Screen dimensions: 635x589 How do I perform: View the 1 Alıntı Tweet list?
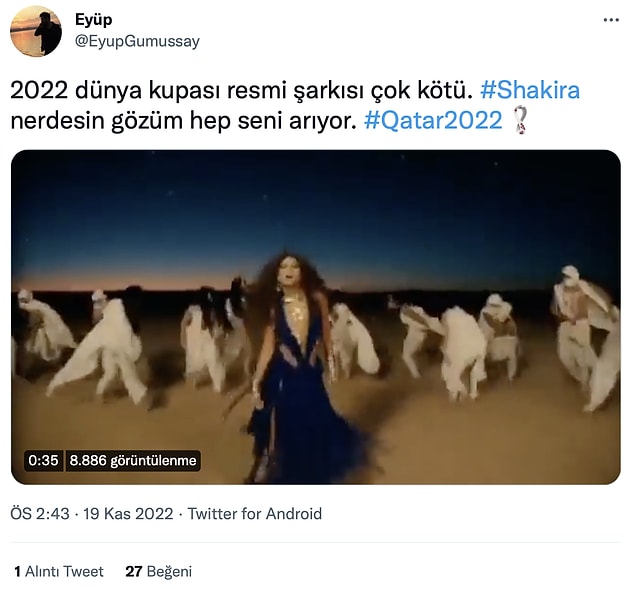point(59,572)
